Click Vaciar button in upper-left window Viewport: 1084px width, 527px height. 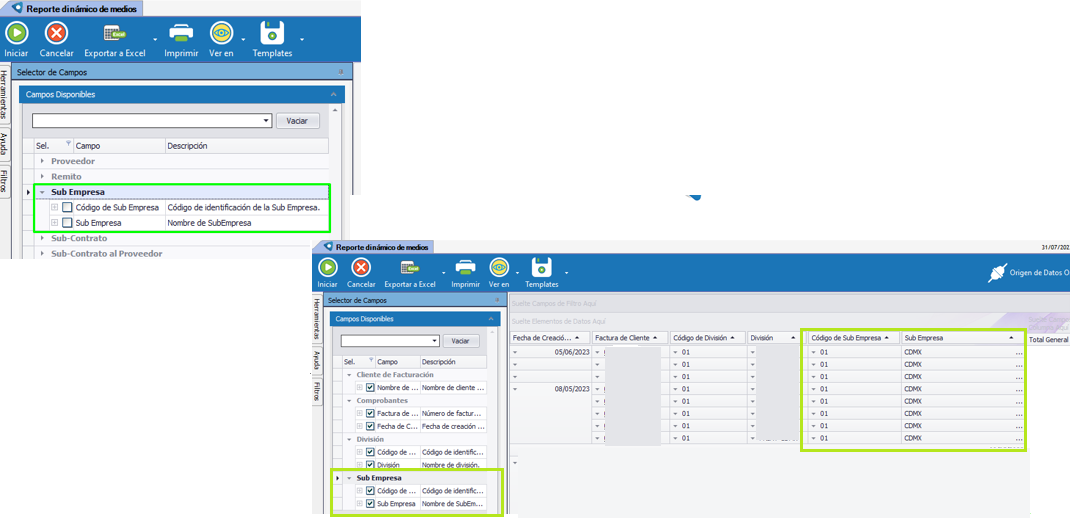click(x=298, y=120)
